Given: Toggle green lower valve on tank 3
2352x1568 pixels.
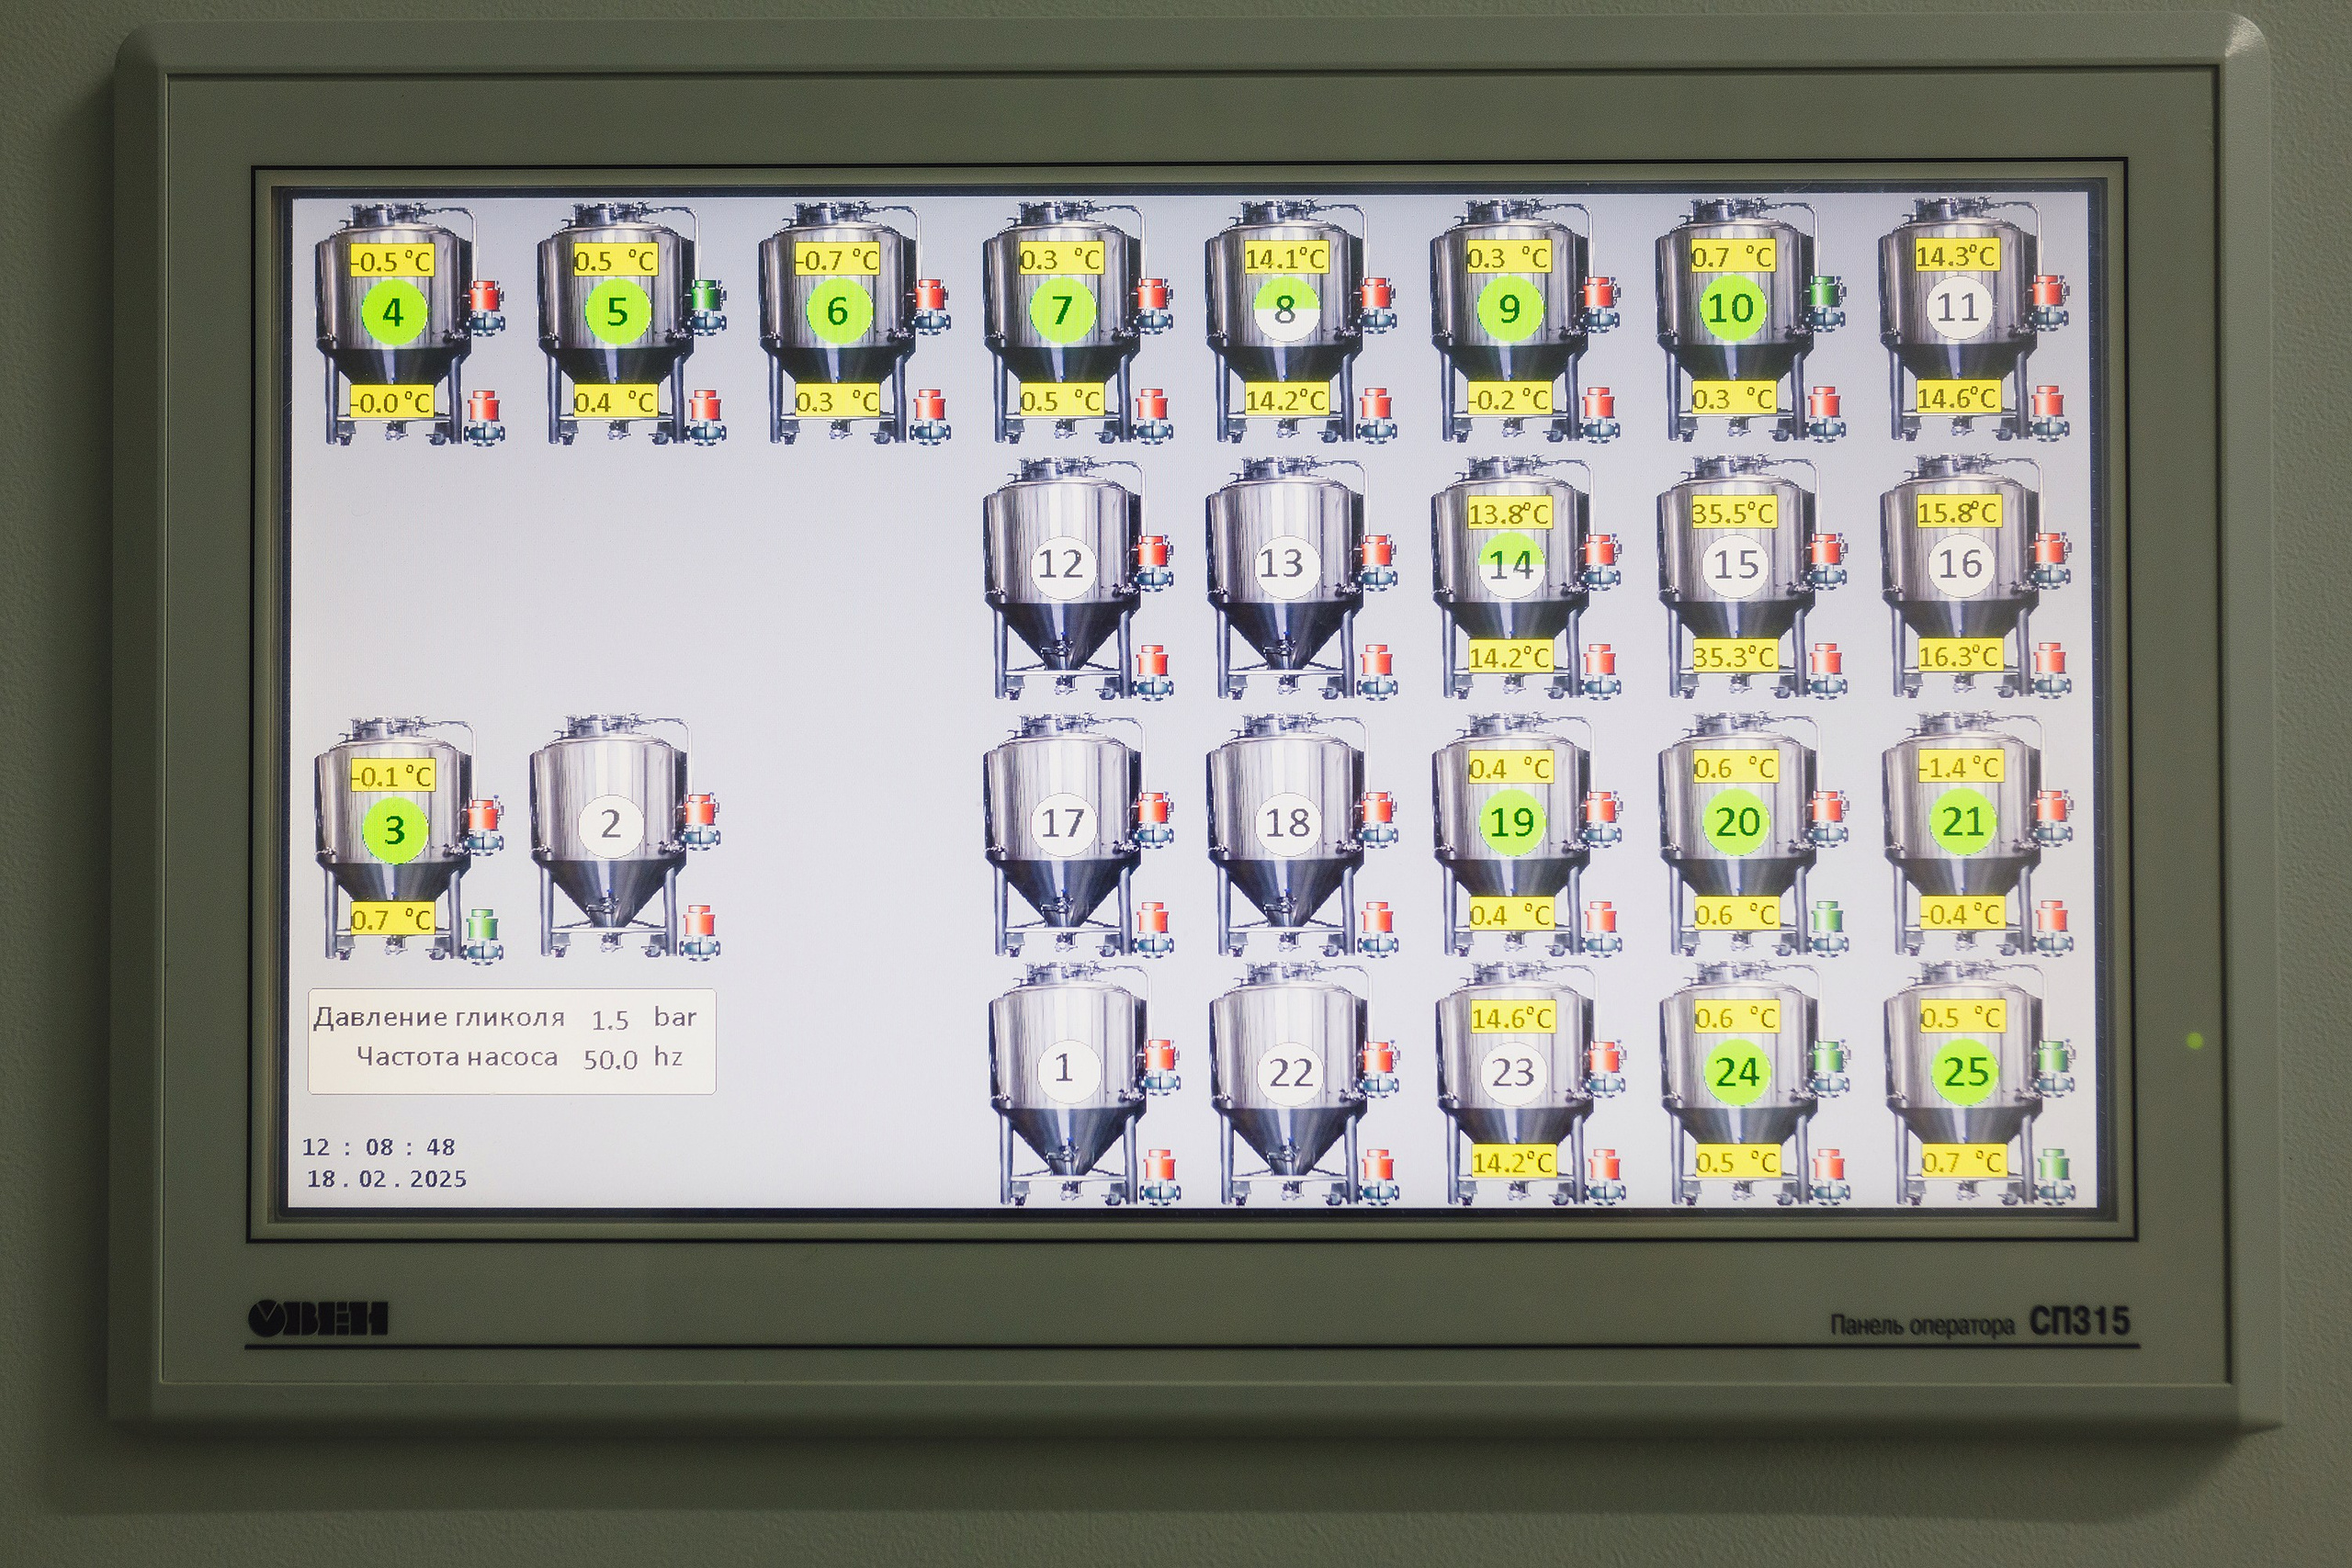Looking at the screenshot, I should pyautogui.click(x=483, y=927).
